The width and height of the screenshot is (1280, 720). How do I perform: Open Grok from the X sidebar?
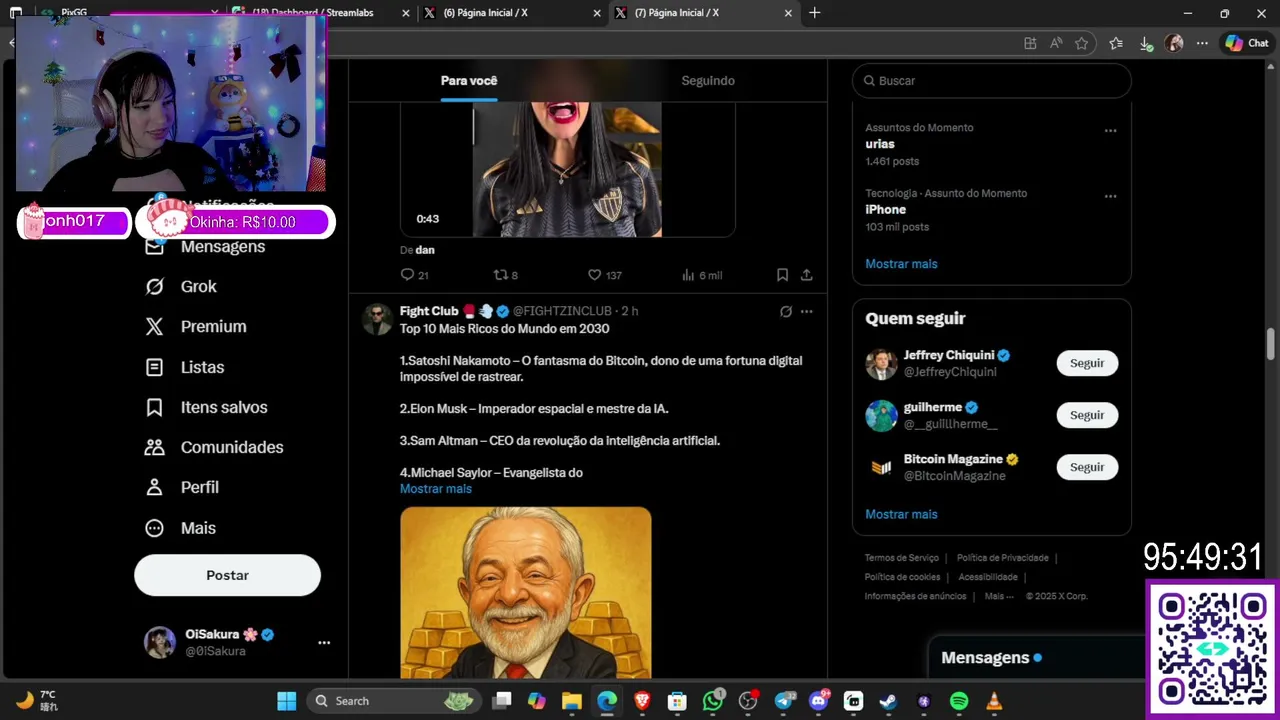[x=181, y=286]
